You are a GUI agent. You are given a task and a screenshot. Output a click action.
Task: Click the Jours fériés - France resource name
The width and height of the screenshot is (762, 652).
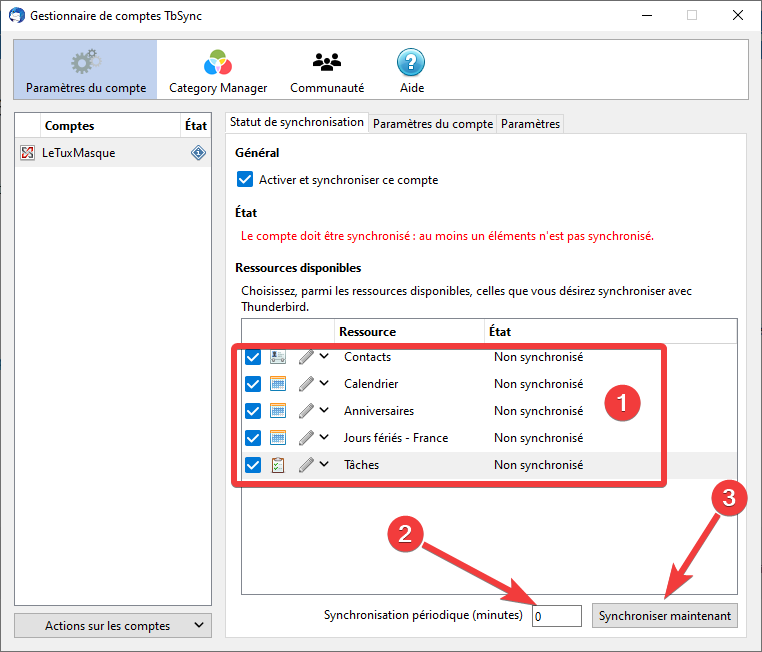pyautogui.click(x=396, y=438)
